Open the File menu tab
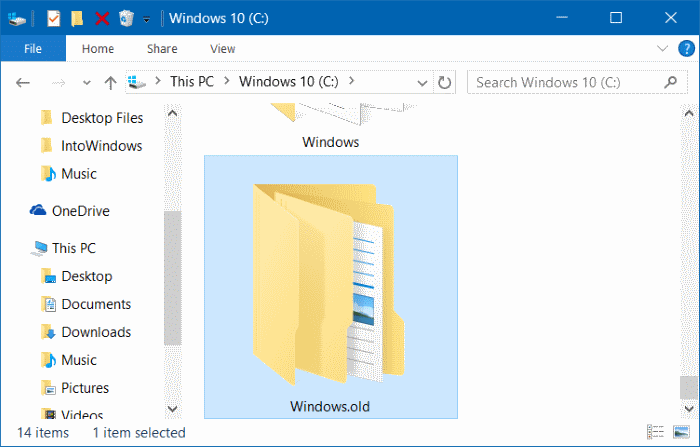 (33, 49)
